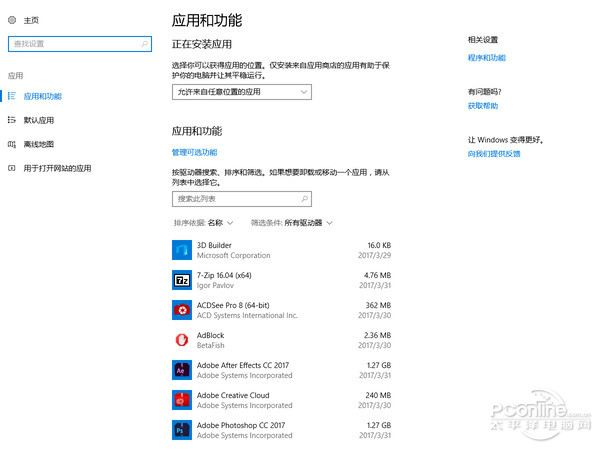The height and width of the screenshot is (450, 600).
Task: Click the Adobe Creative Cloud icon
Action: coord(182,400)
